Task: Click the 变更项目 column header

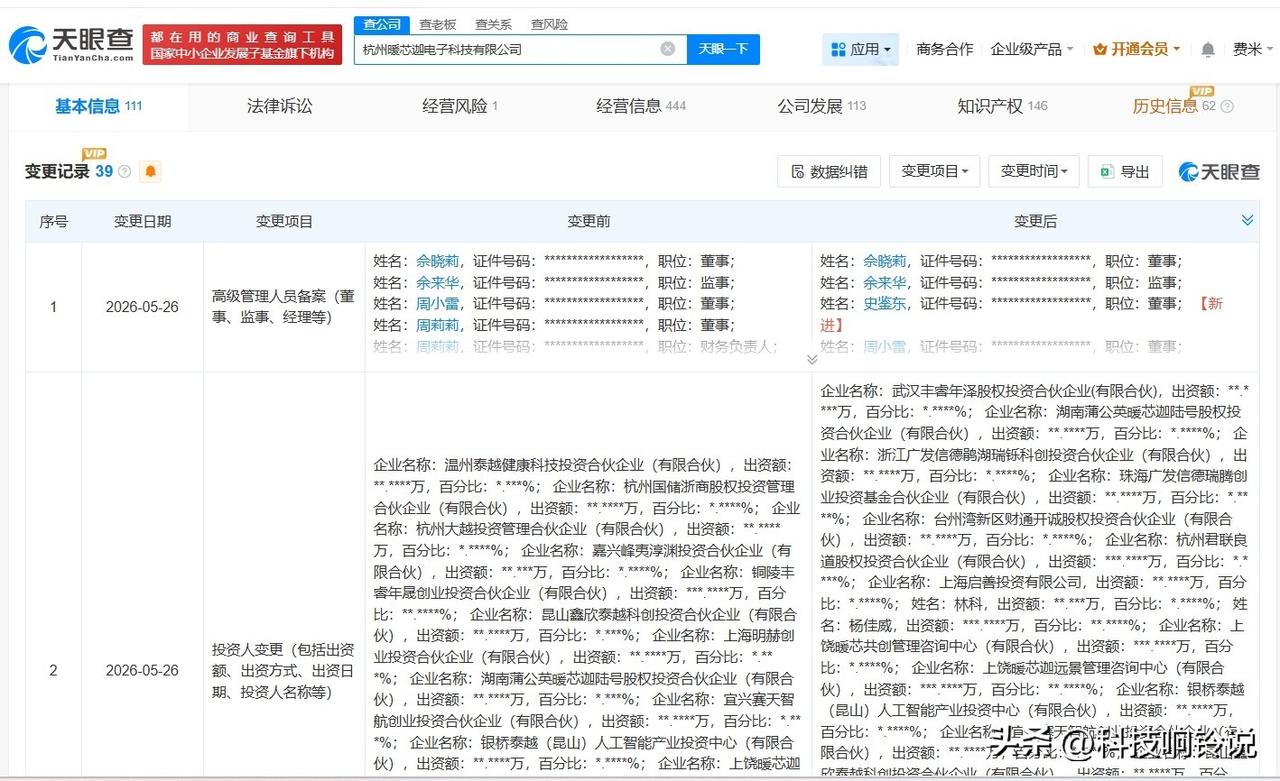Action: click(284, 221)
